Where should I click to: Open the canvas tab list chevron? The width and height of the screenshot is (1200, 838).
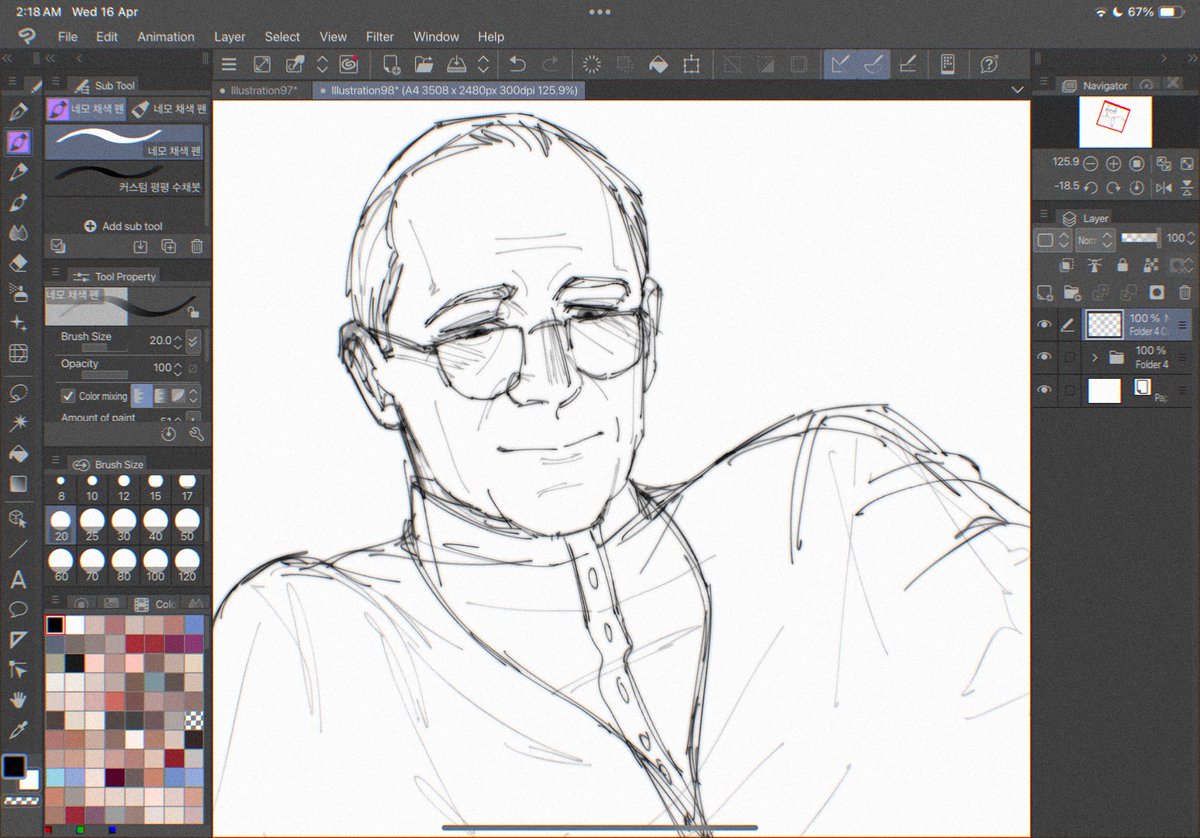pos(1018,90)
